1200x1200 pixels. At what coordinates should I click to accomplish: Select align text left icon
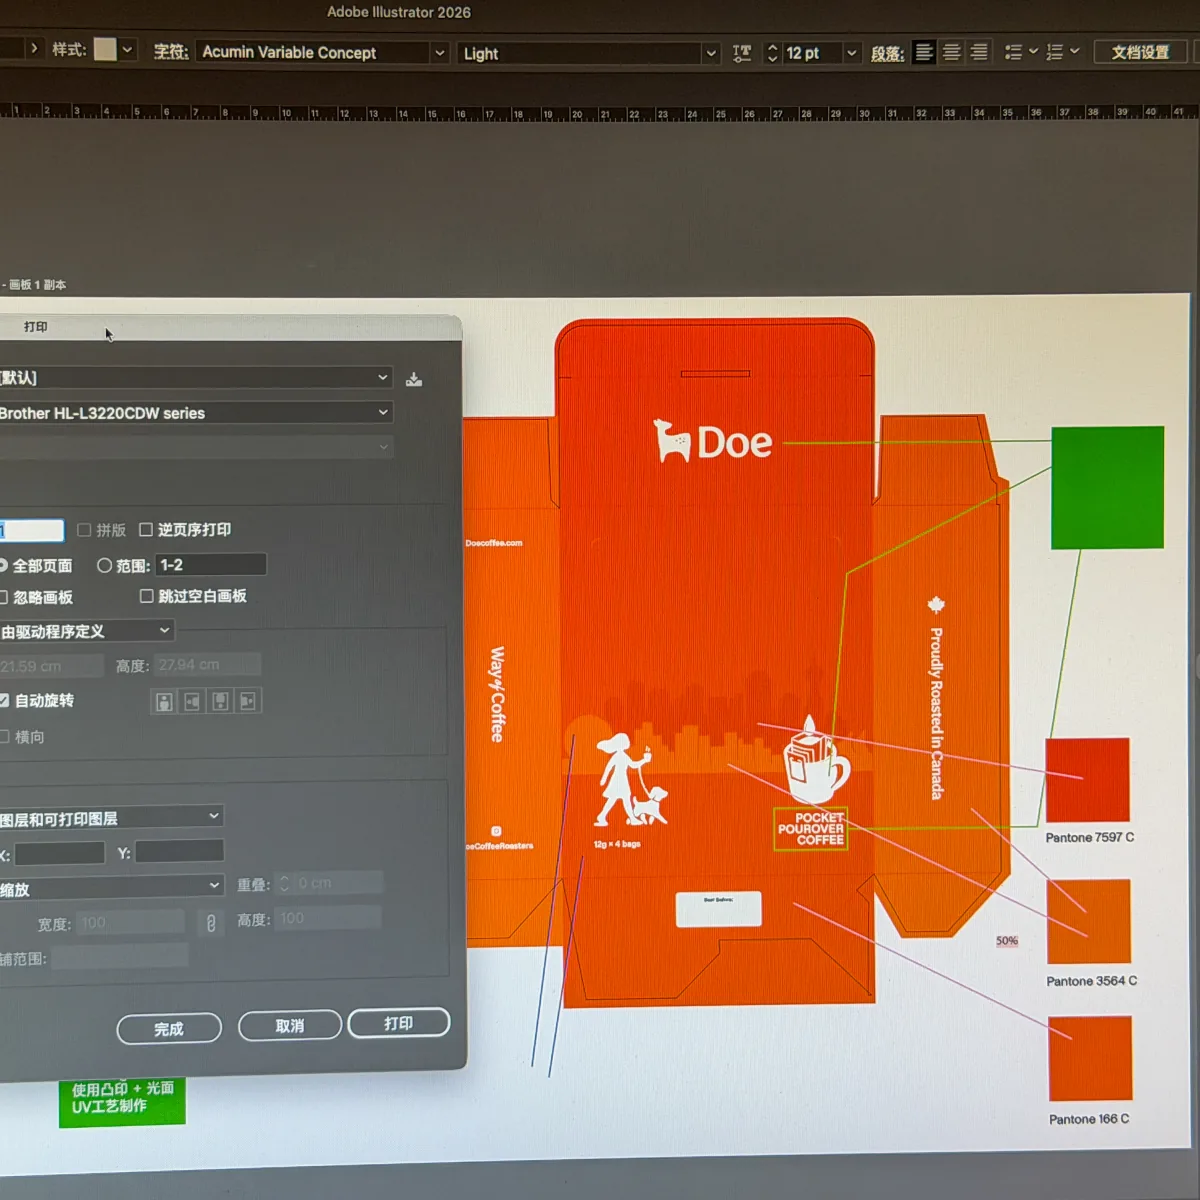point(925,52)
